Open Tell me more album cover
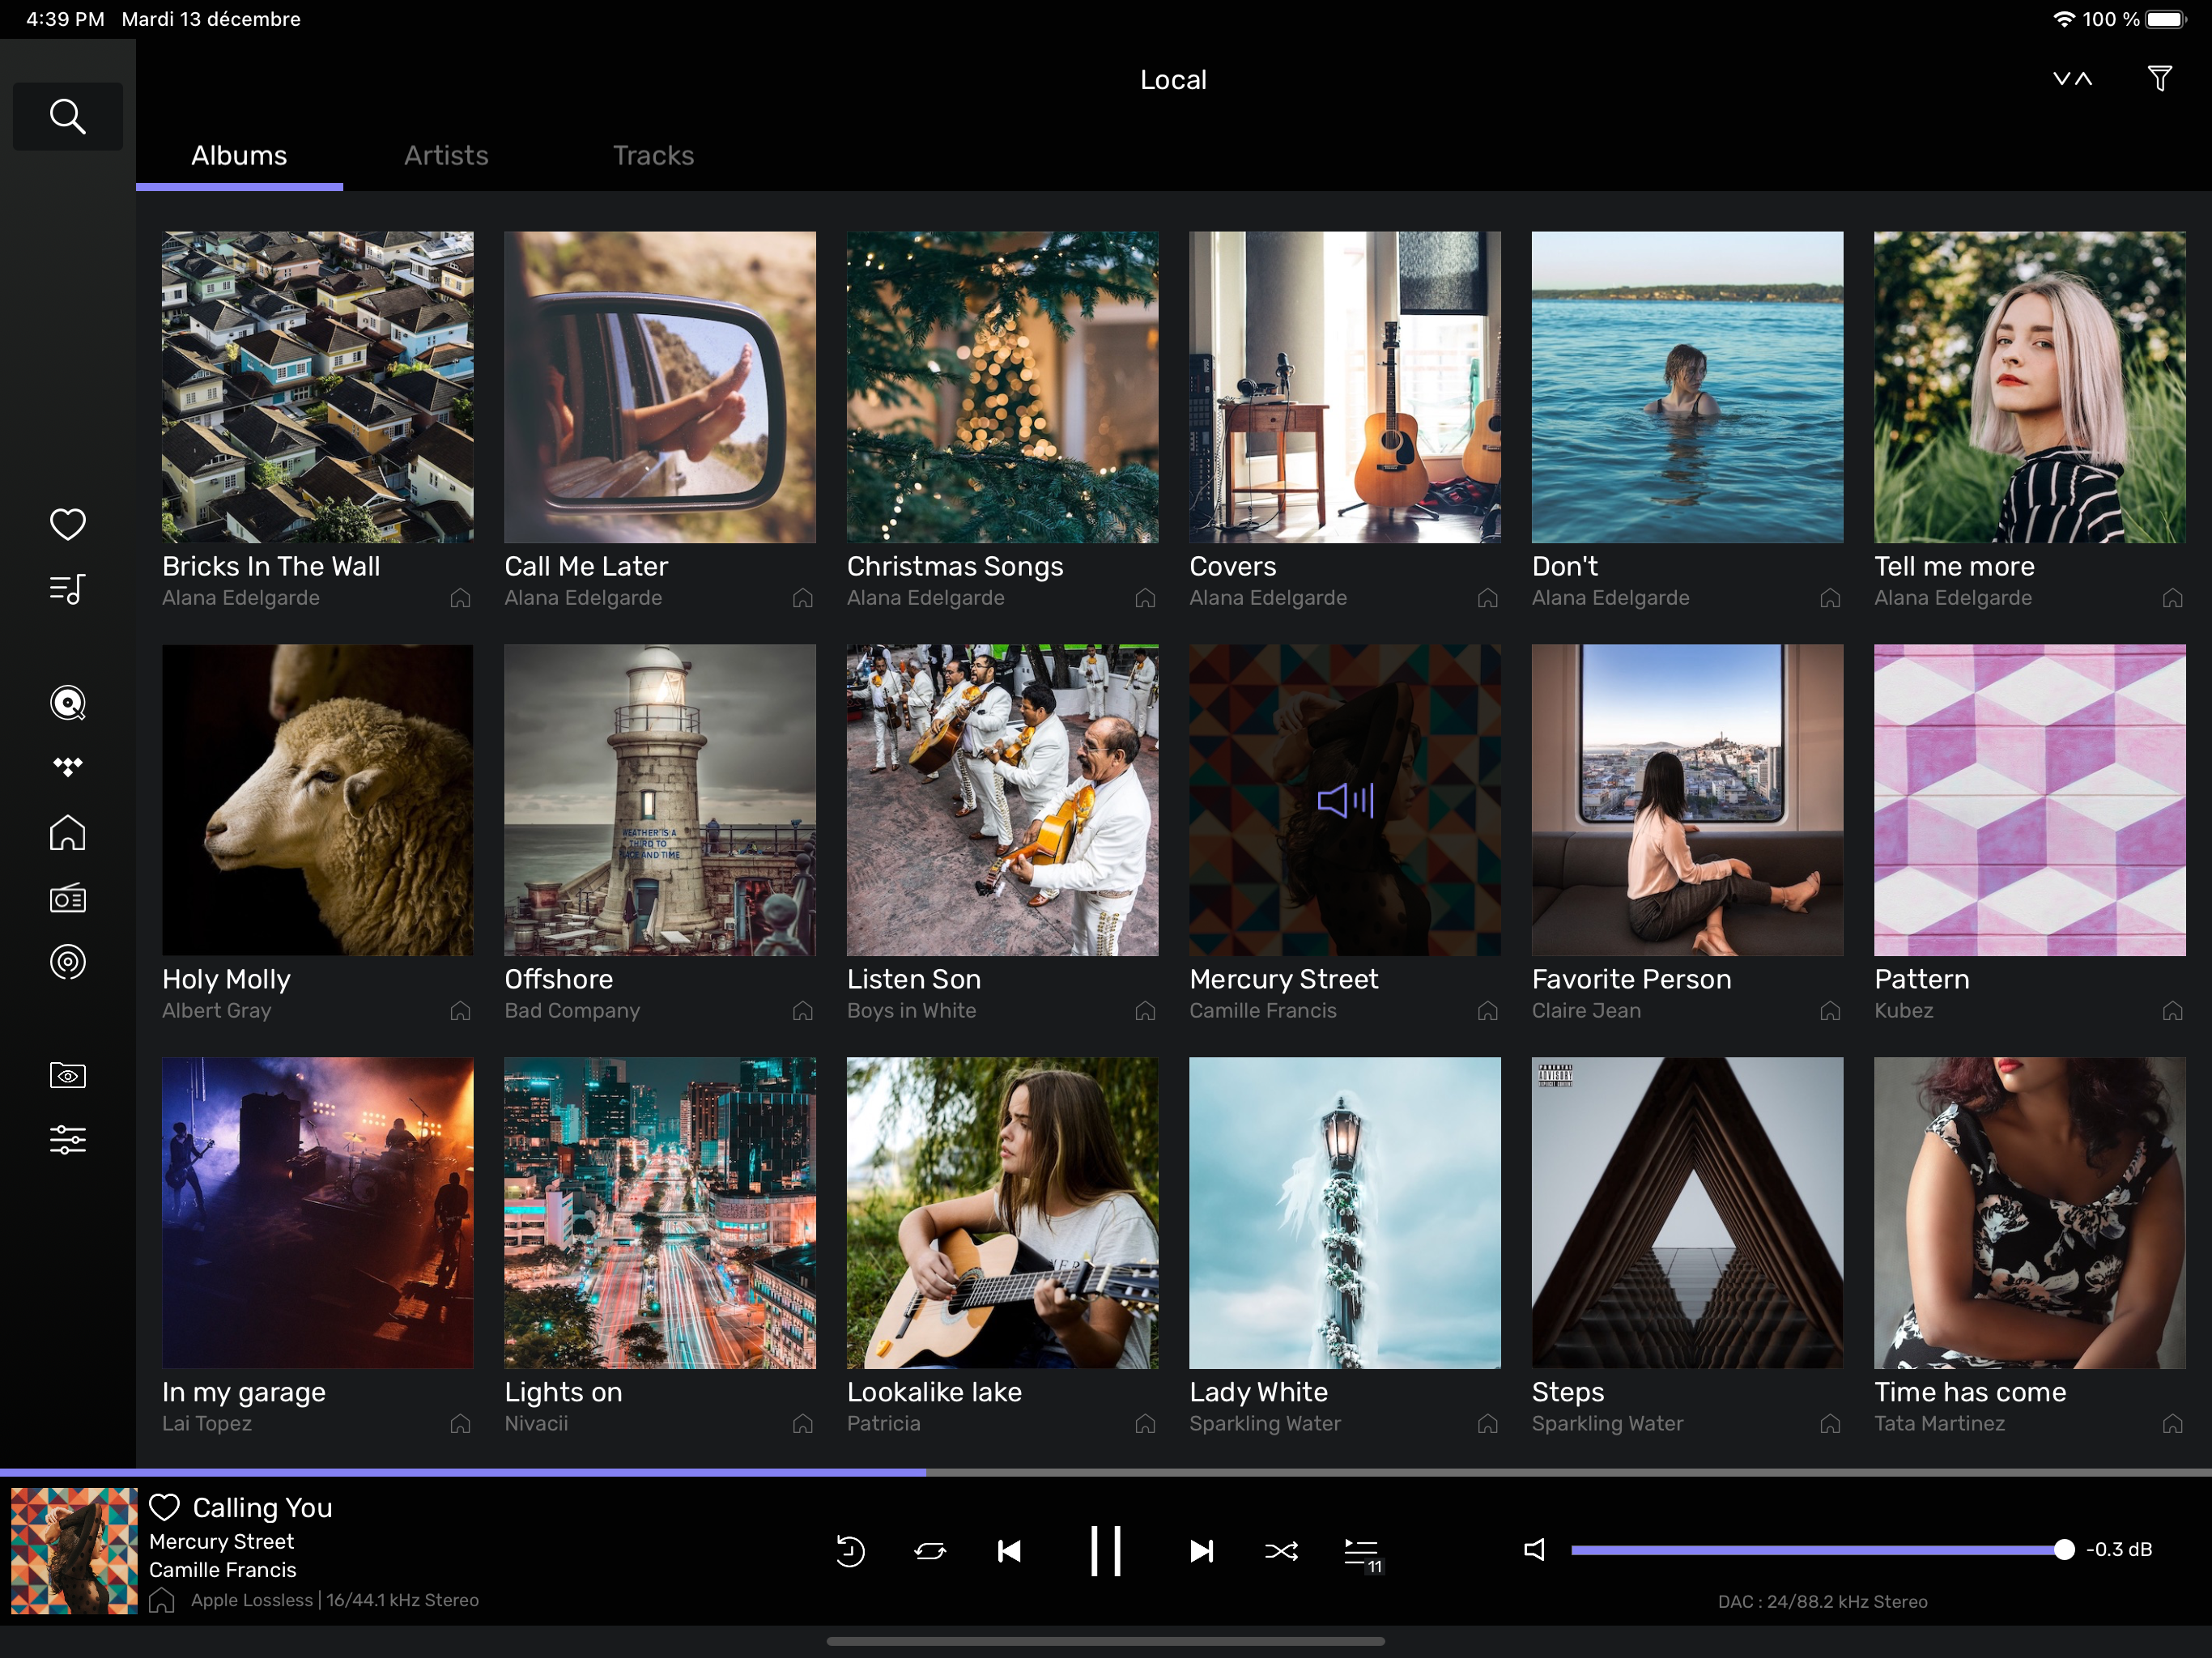The height and width of the screenshot is (1658, 2212). 2029,387
